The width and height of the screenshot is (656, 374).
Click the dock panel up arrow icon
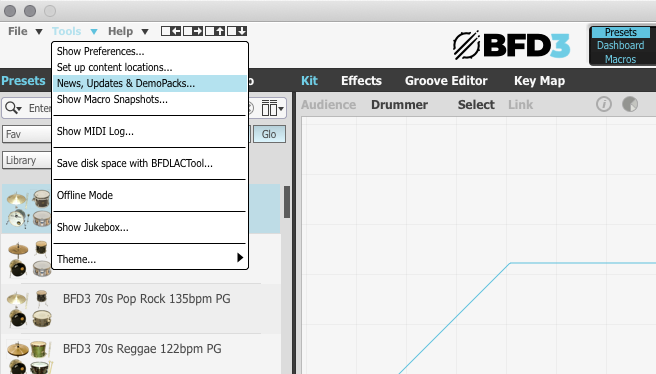click(215, 31)
